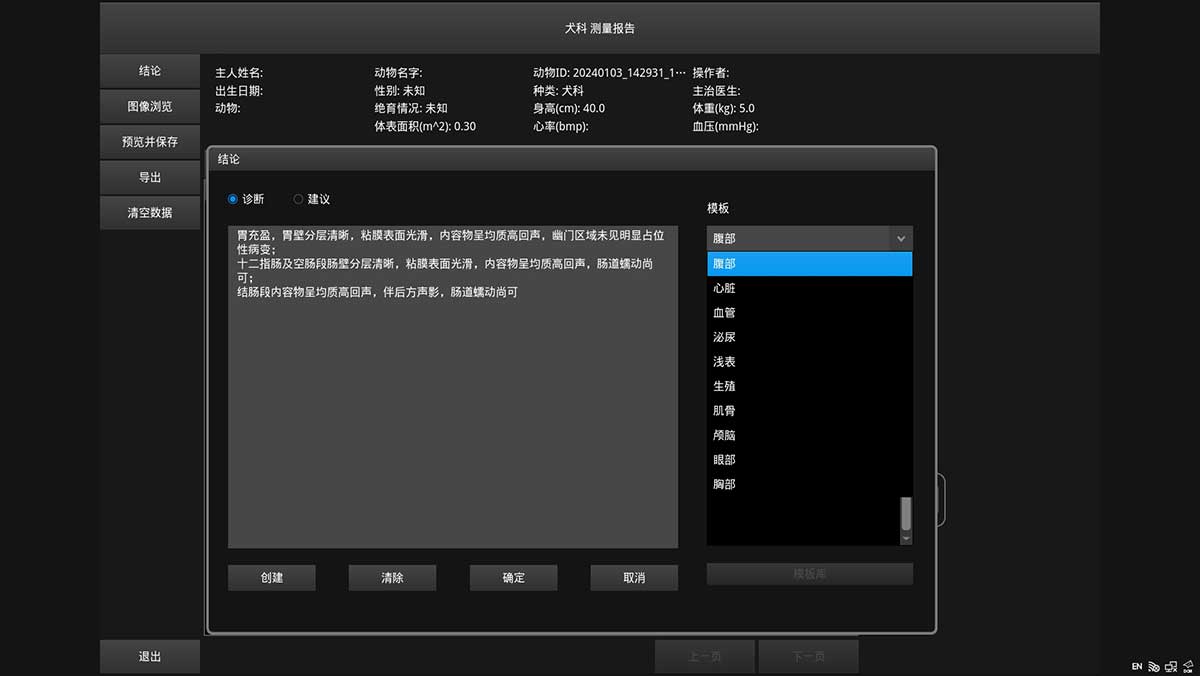
Task: Open the 导出 sidebar item
Action: (x=150, y=177)
